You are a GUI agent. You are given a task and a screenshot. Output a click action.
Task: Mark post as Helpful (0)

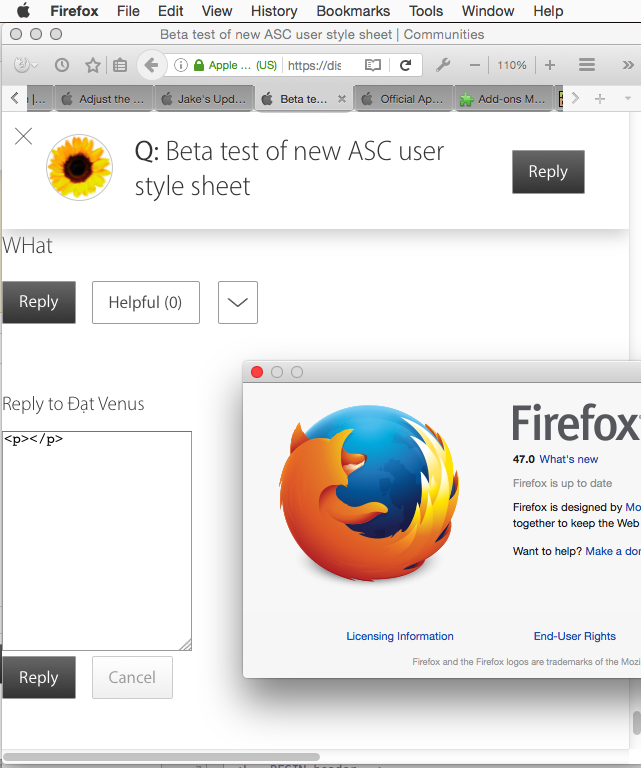coord(146,302)
